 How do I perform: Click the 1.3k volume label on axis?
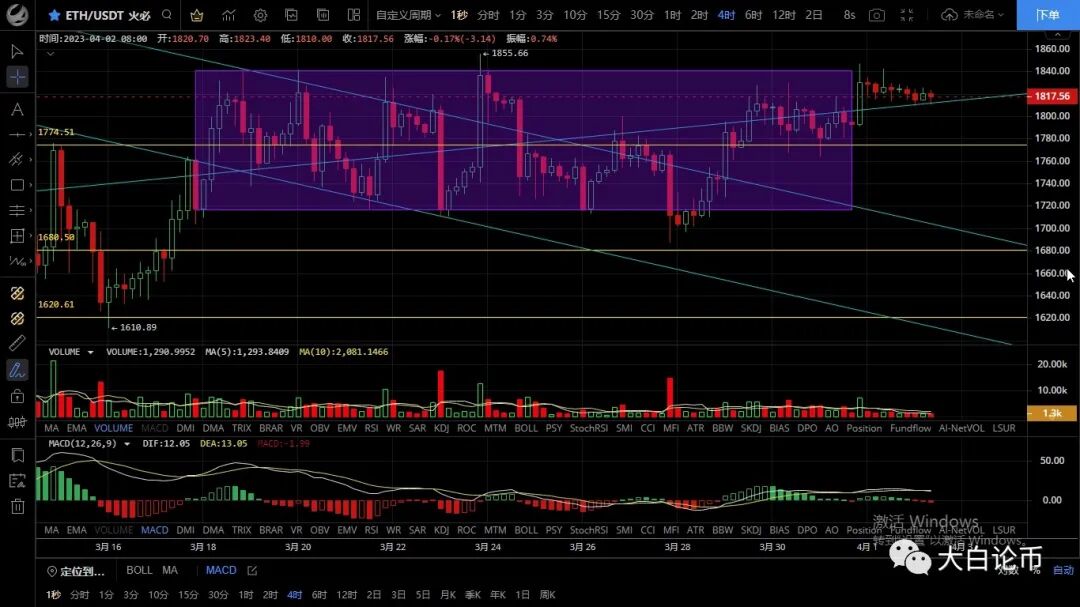pyautogui.click(x=1052, y=413)
